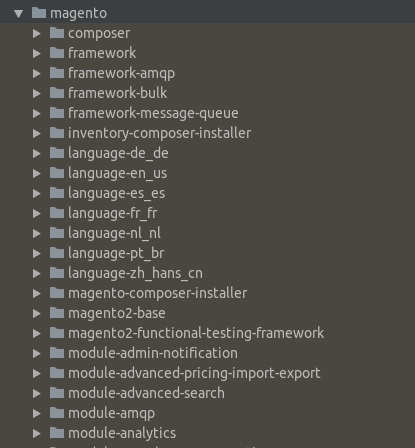The image size is (415, 448).
Task: Click the magento-composer-installer folder icon
Action: (x=57, y=293)
